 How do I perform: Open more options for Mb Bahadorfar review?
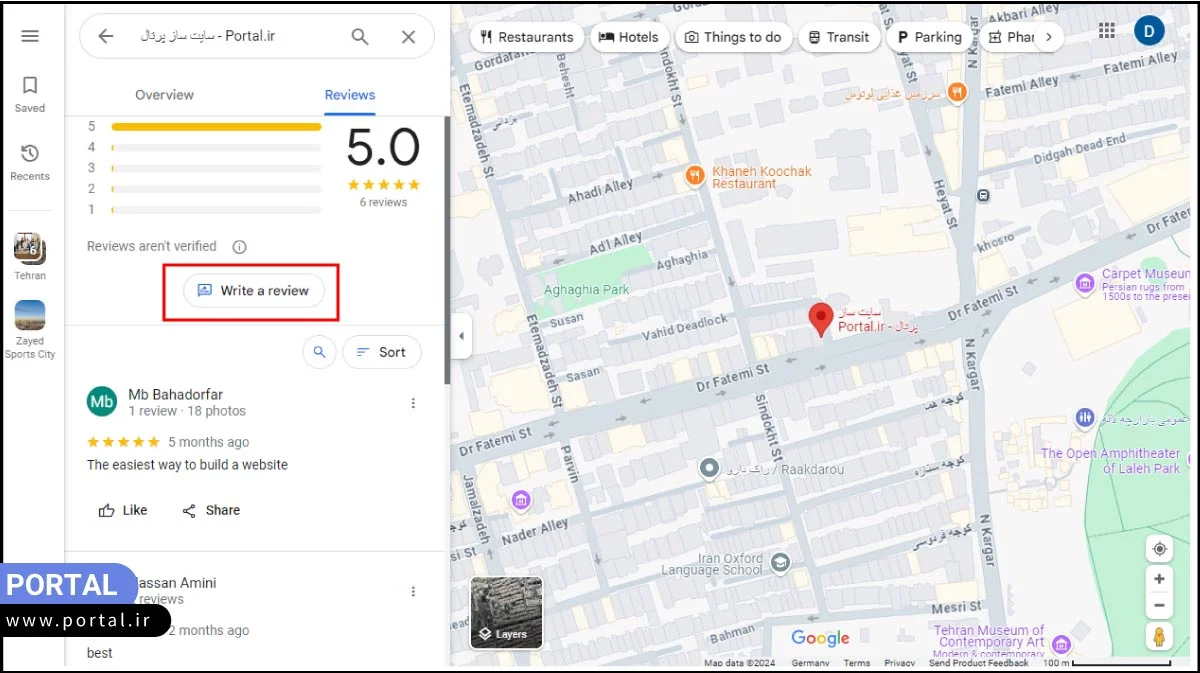pyautogui.click(x=413, y=403)
